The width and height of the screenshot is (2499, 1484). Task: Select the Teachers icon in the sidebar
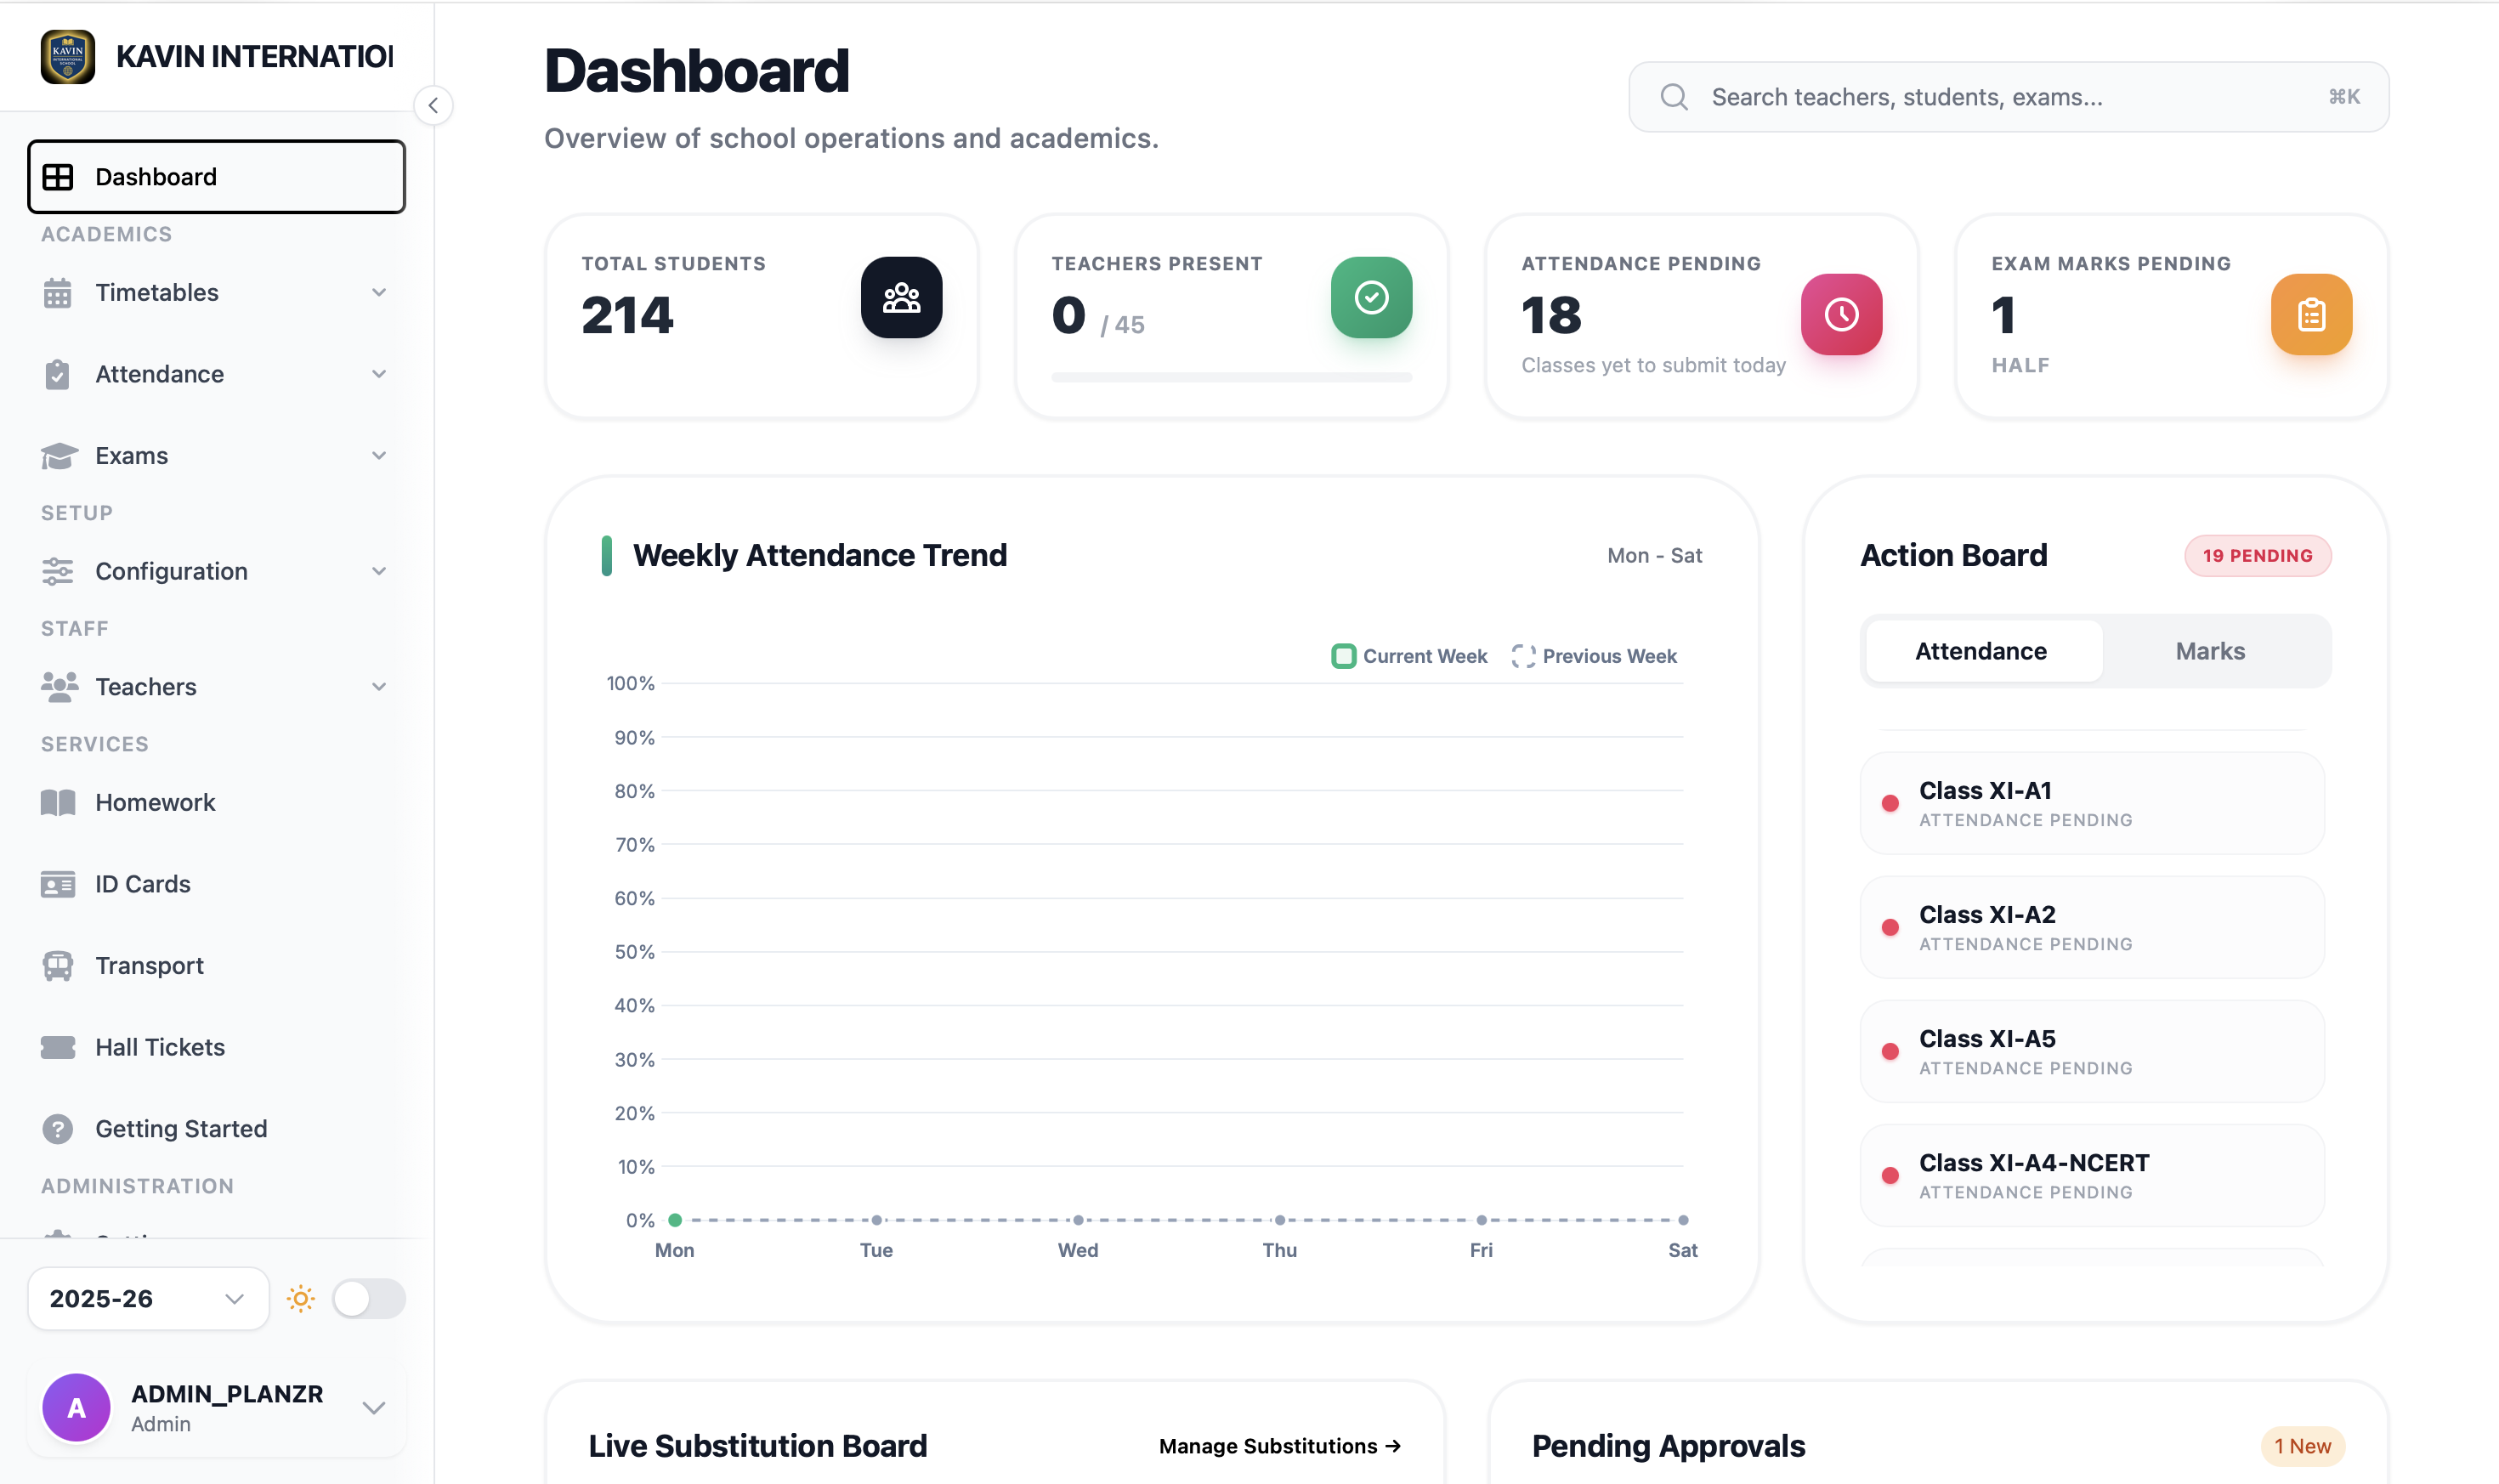coord(57,686)
